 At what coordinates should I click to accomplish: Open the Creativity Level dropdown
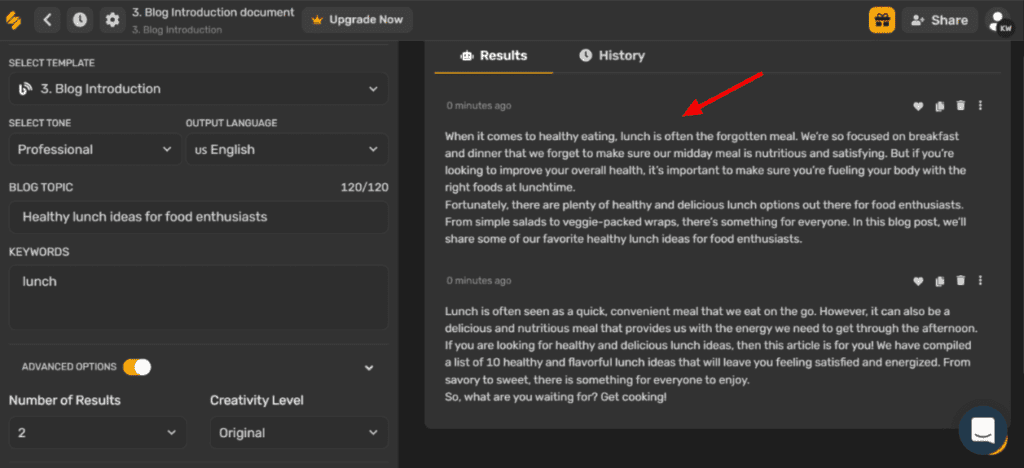point(298,433)
